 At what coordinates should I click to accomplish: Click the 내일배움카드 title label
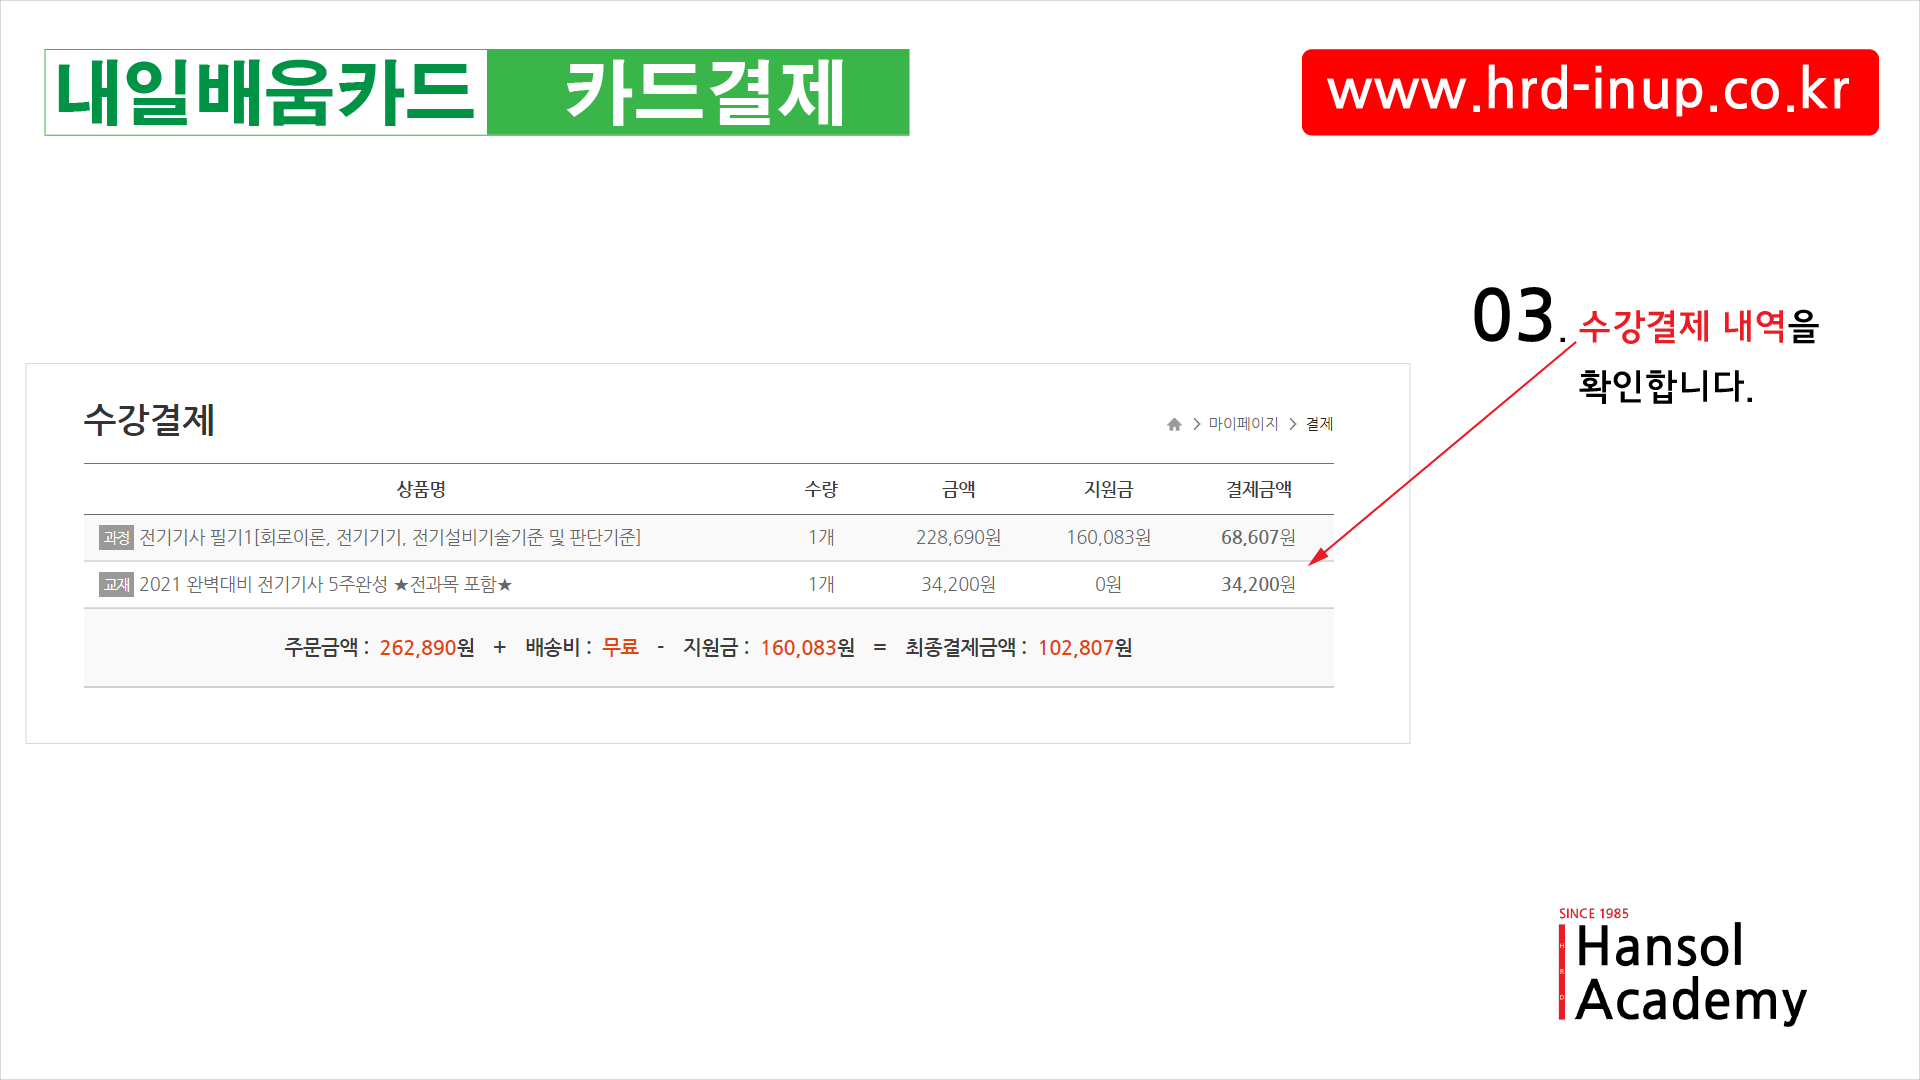point(266,92)
